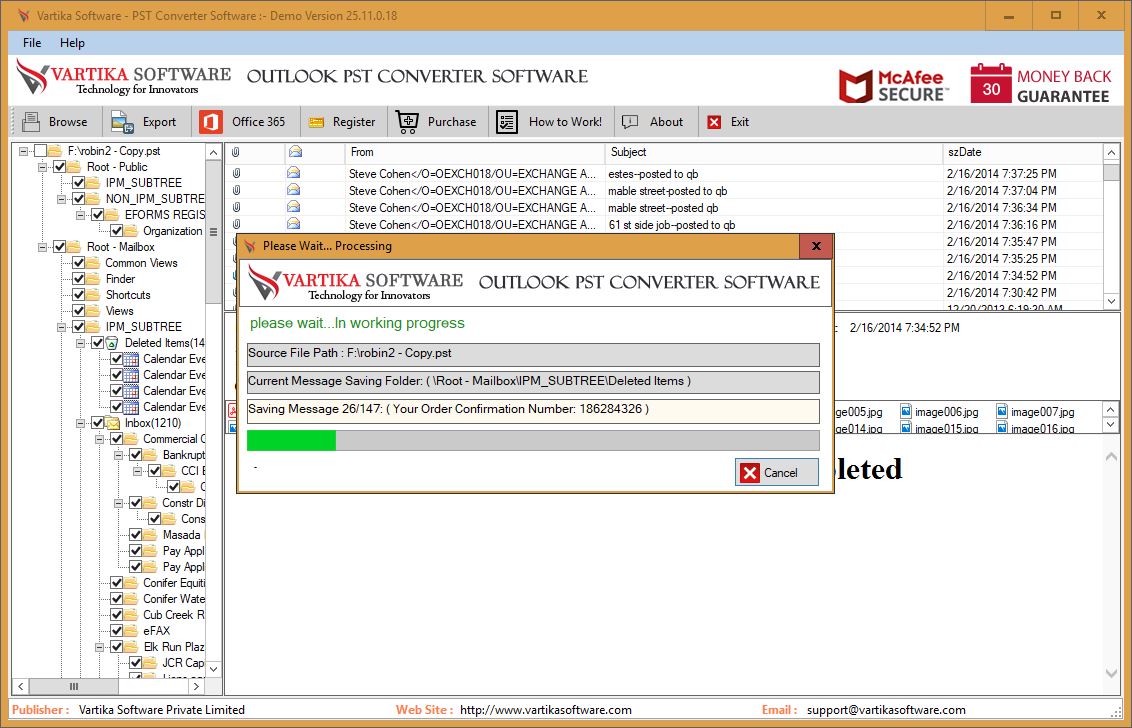Click the 30 Money Back Guarantee badge
This screenshot has width=1132, height=728.
point(1040,84)
